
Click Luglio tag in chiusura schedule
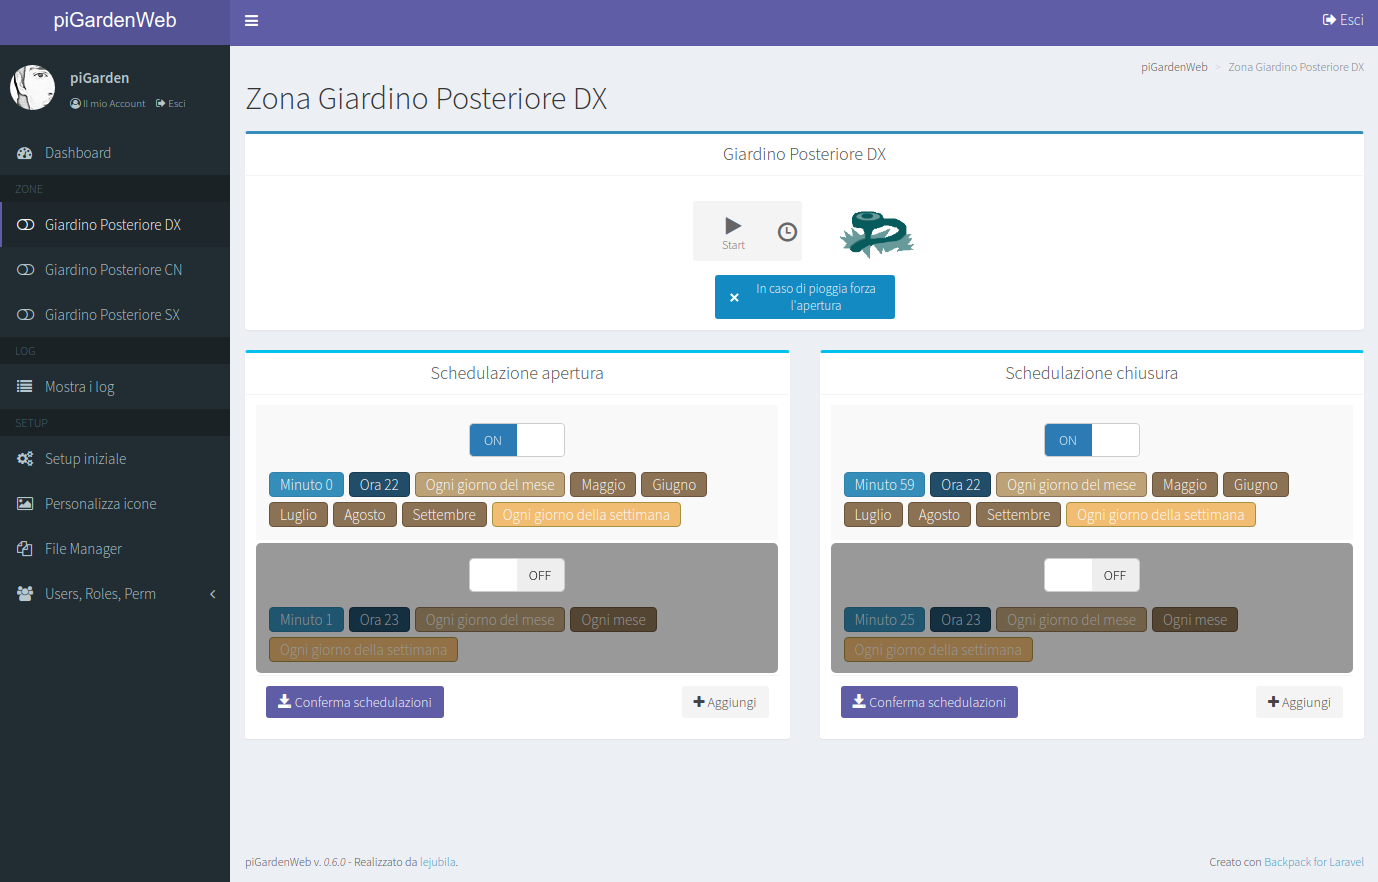point(873,515)
